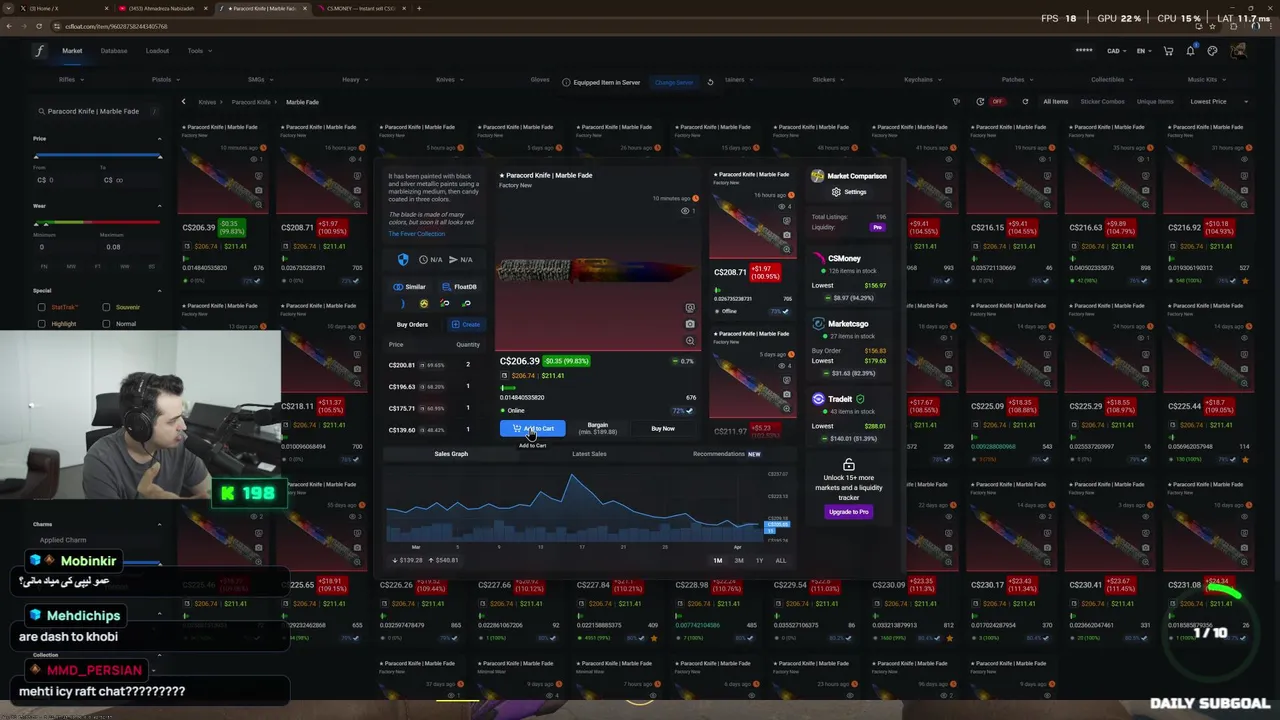Click the CSFloat logo in the header
Image resolution: width=1280 pixels, height=720 pixels.
[40, 51]
